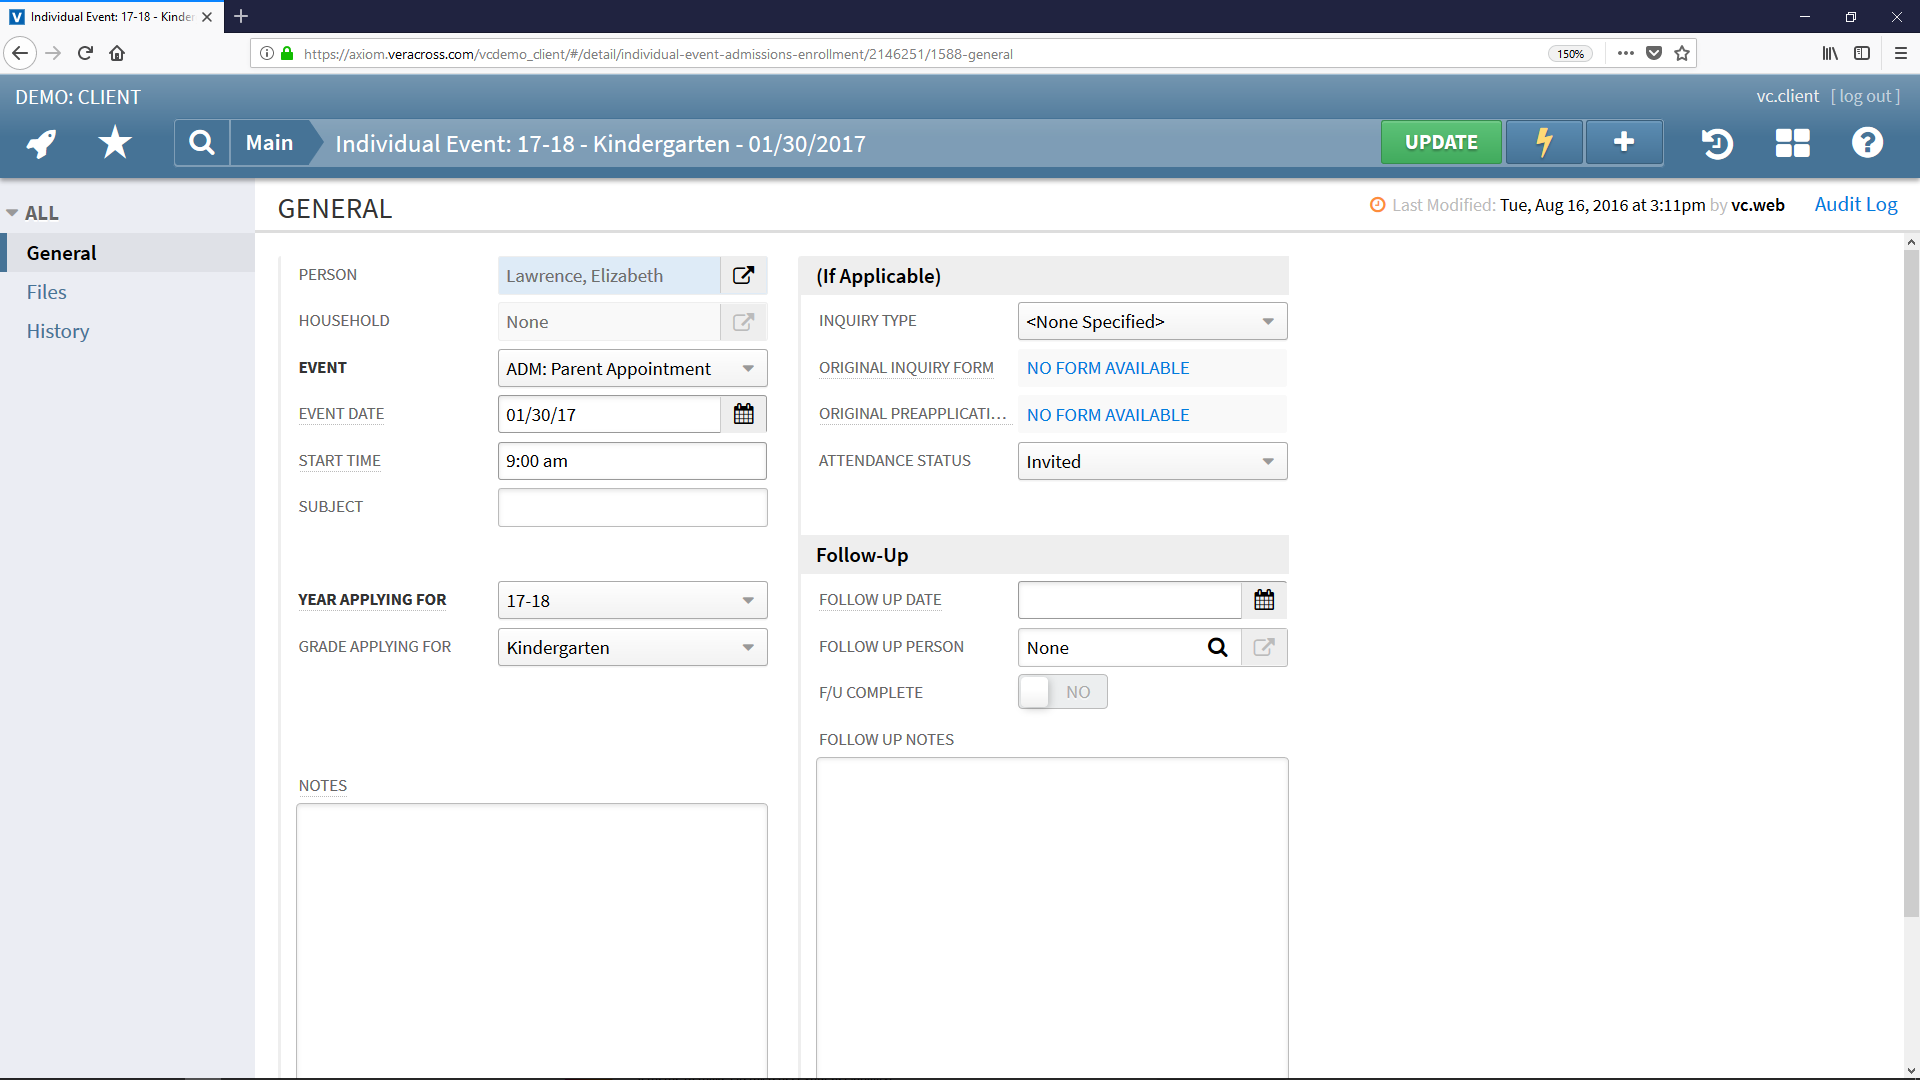Open the help question mark icon
This screenshot has height=1080, width=1920.
(x=1866, y=142)
